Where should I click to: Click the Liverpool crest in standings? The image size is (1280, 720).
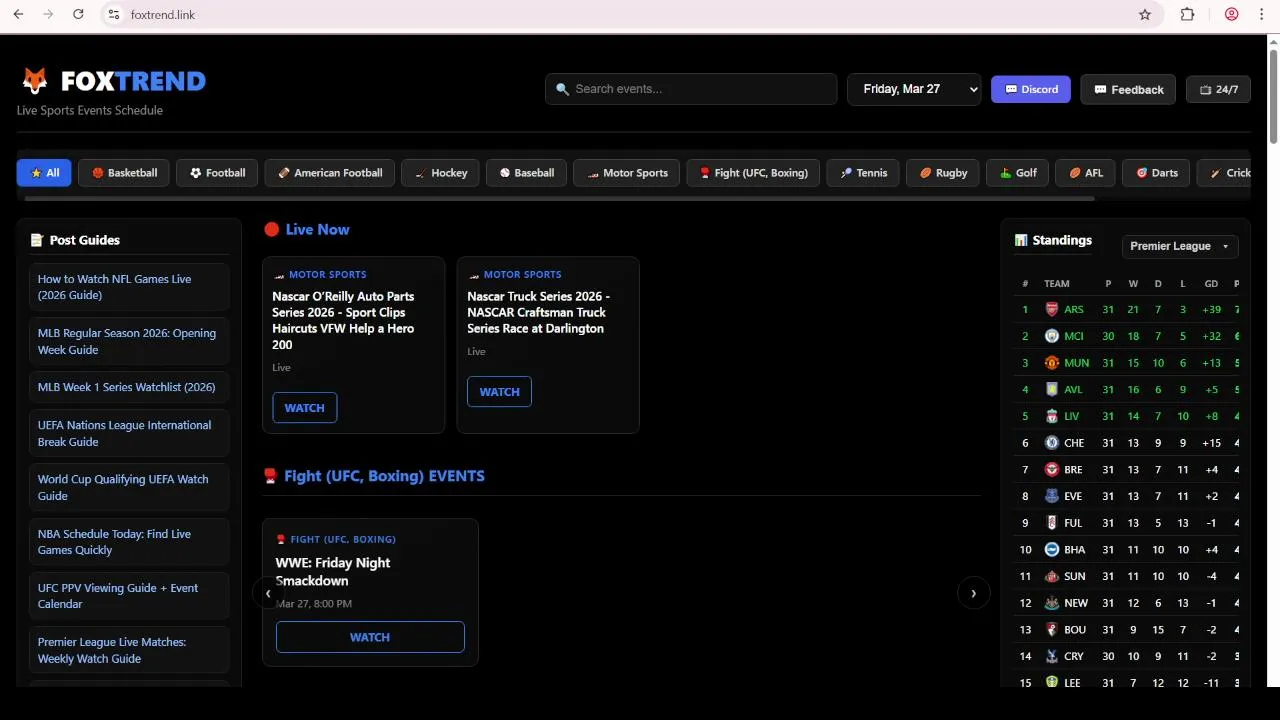pyautogui.click(x=1052, y=416)
